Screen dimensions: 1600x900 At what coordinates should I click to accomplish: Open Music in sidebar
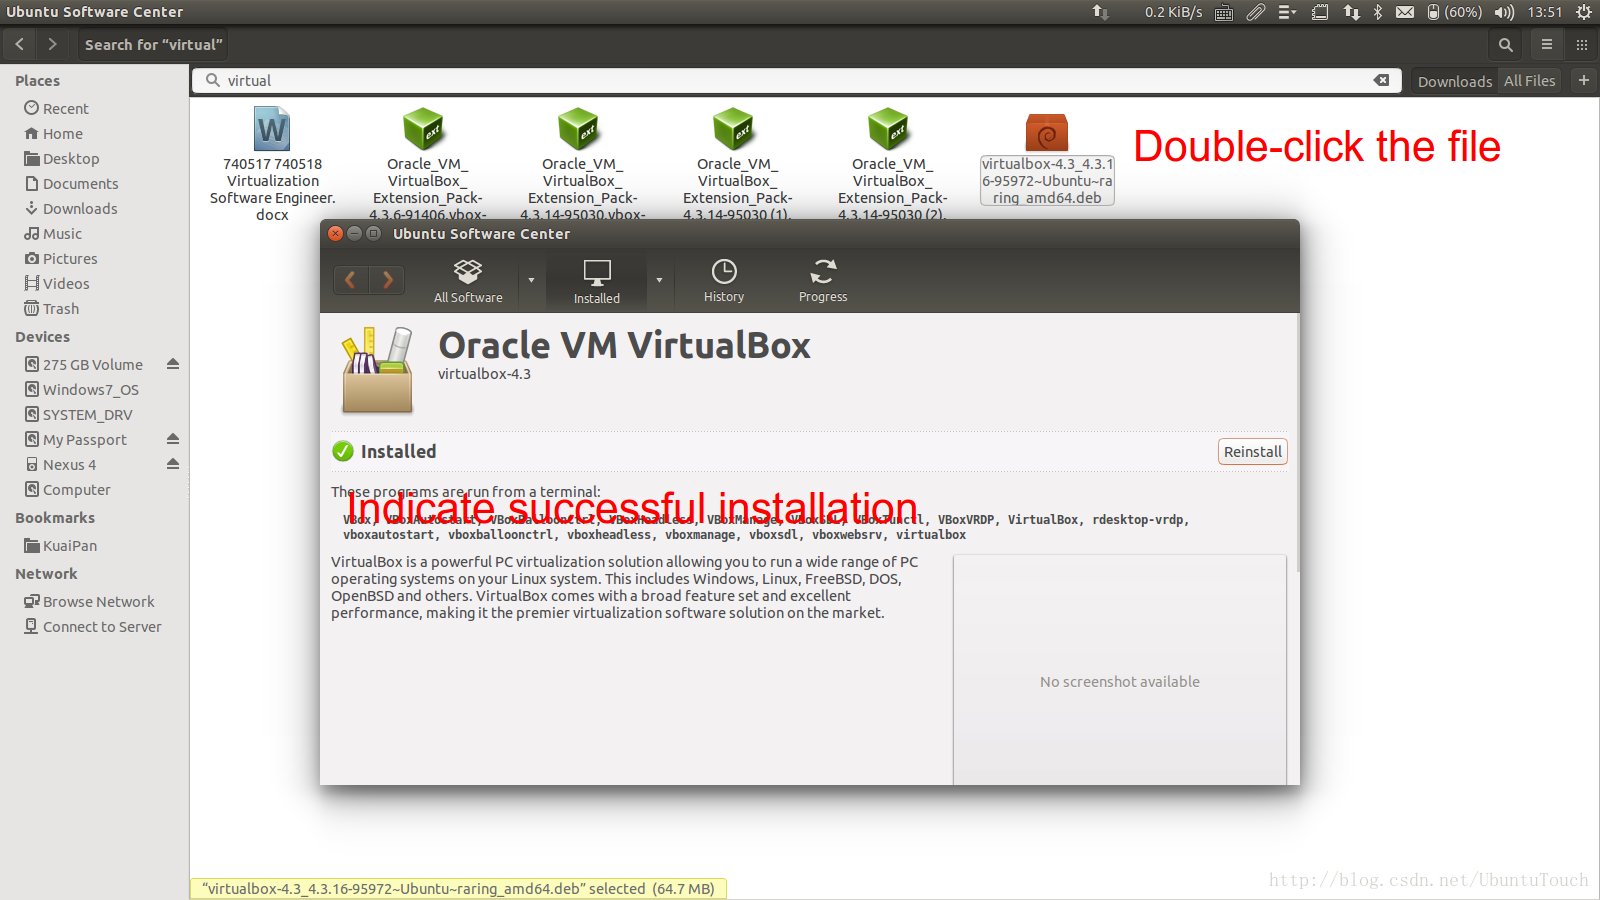62,233
